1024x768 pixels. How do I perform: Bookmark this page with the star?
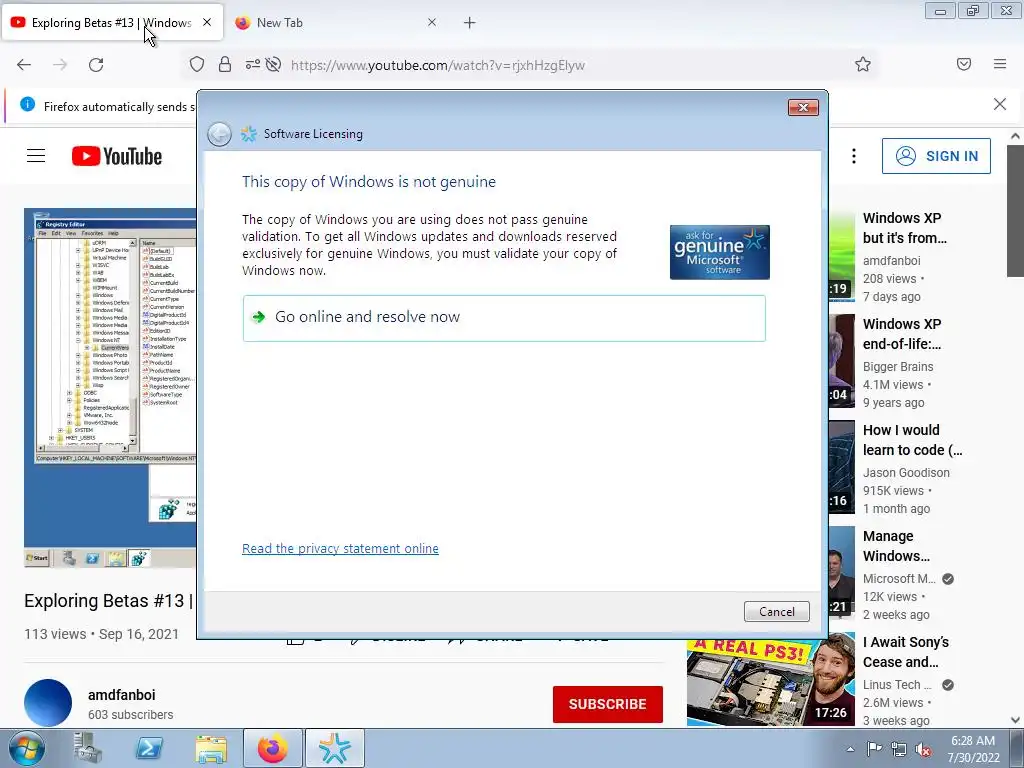pos(863,64)
